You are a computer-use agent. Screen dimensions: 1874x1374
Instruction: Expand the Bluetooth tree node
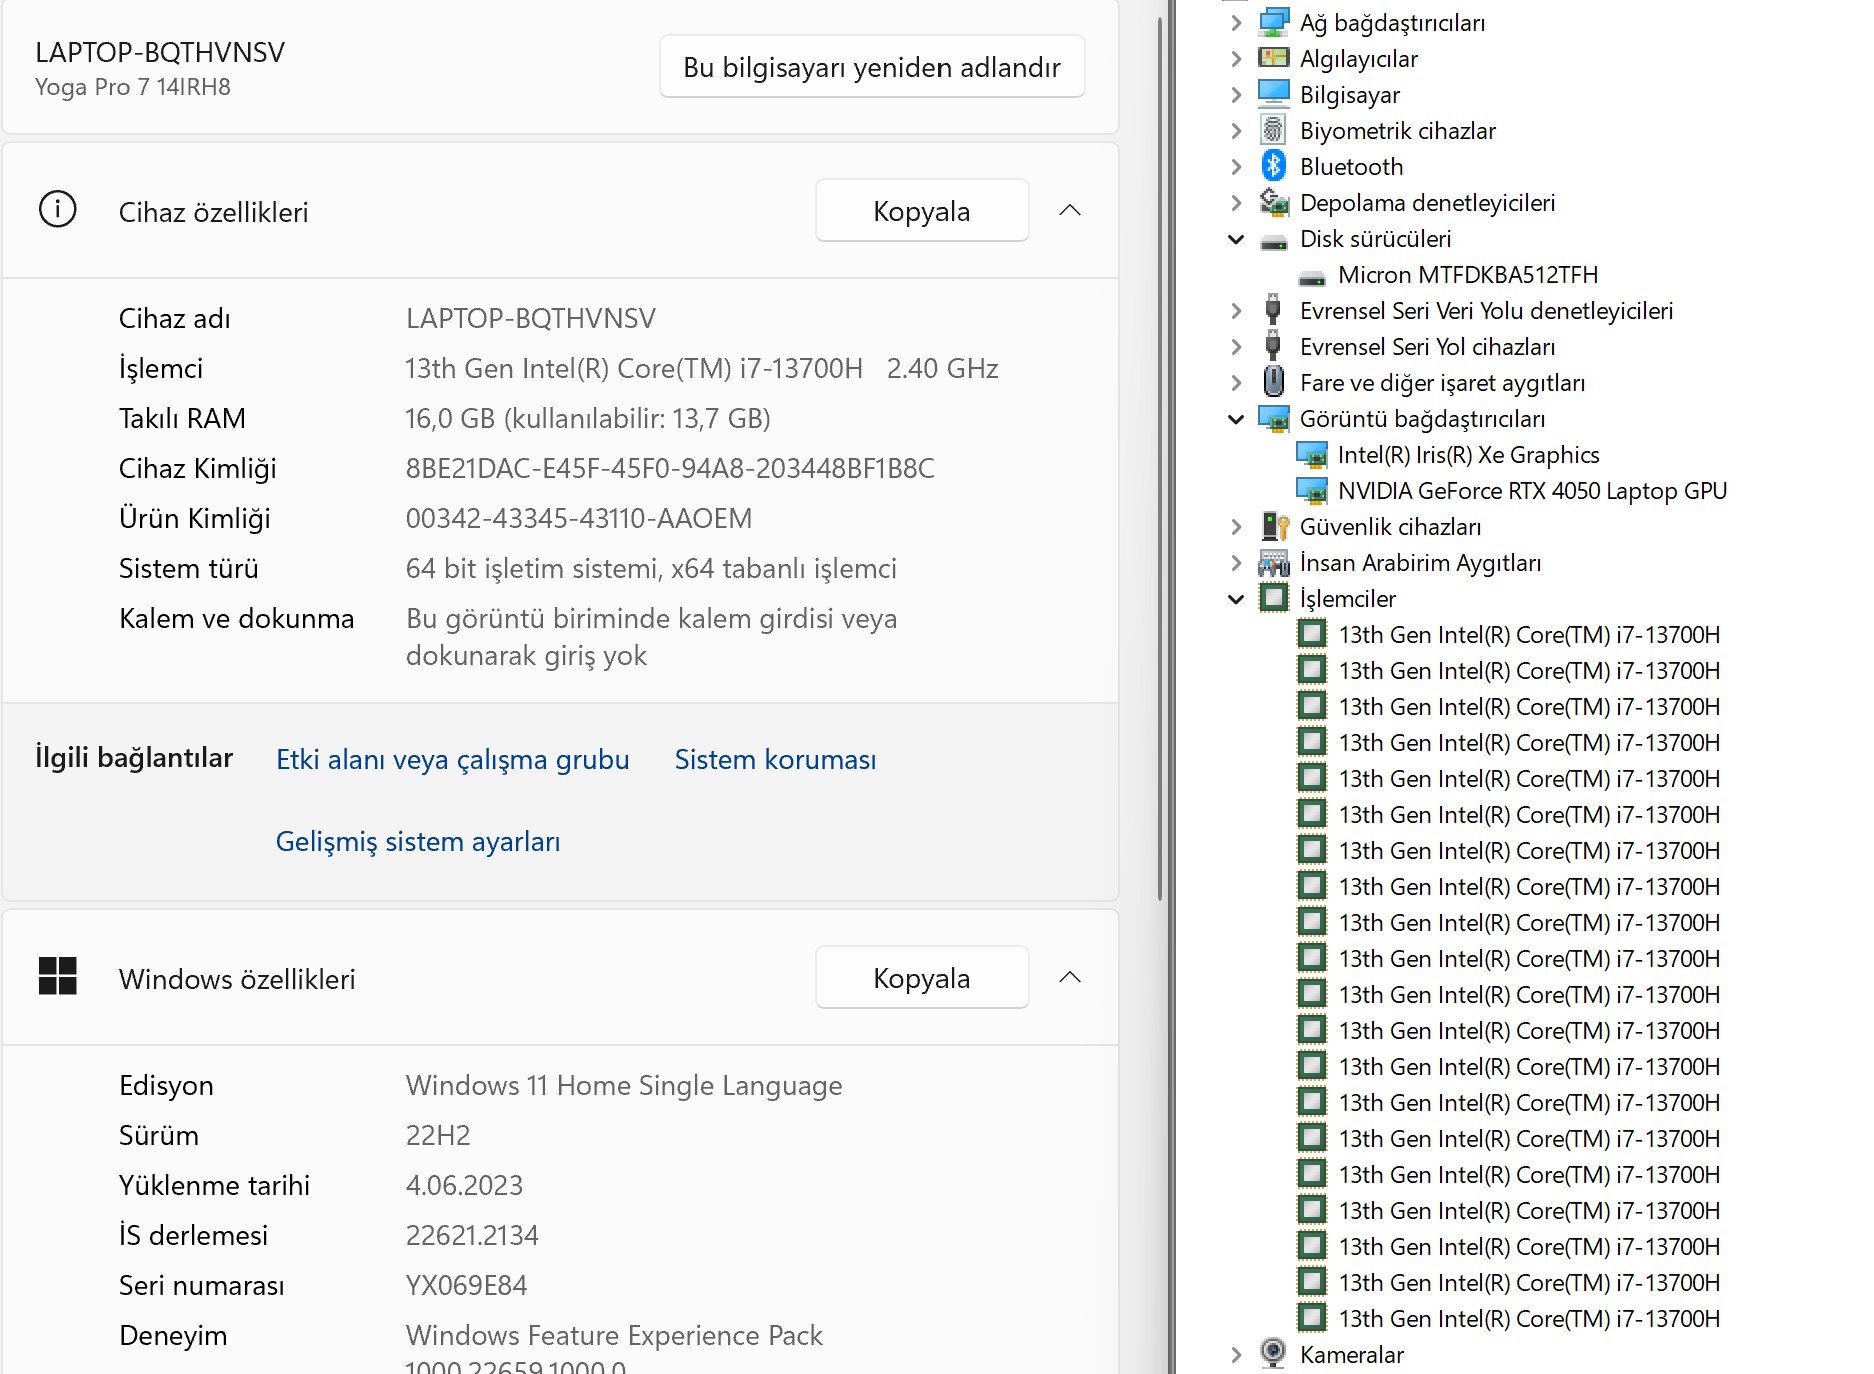point(1236,166)
